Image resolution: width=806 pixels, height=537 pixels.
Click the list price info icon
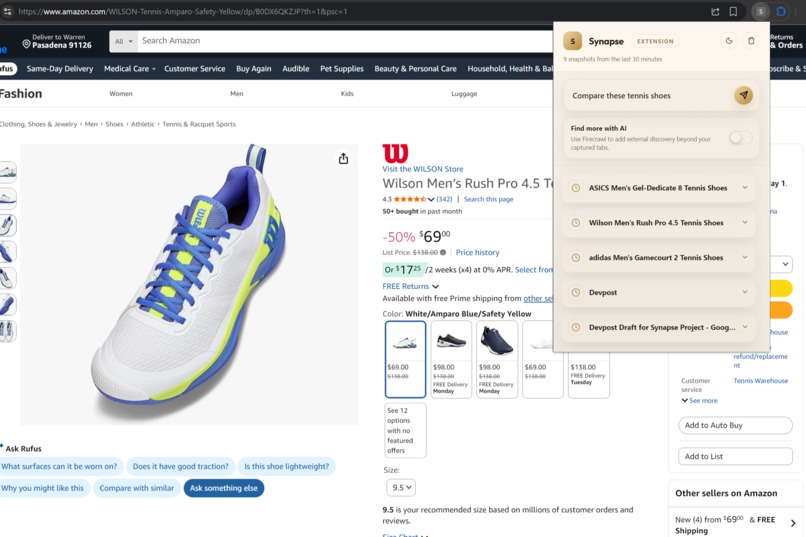[443, 252]
